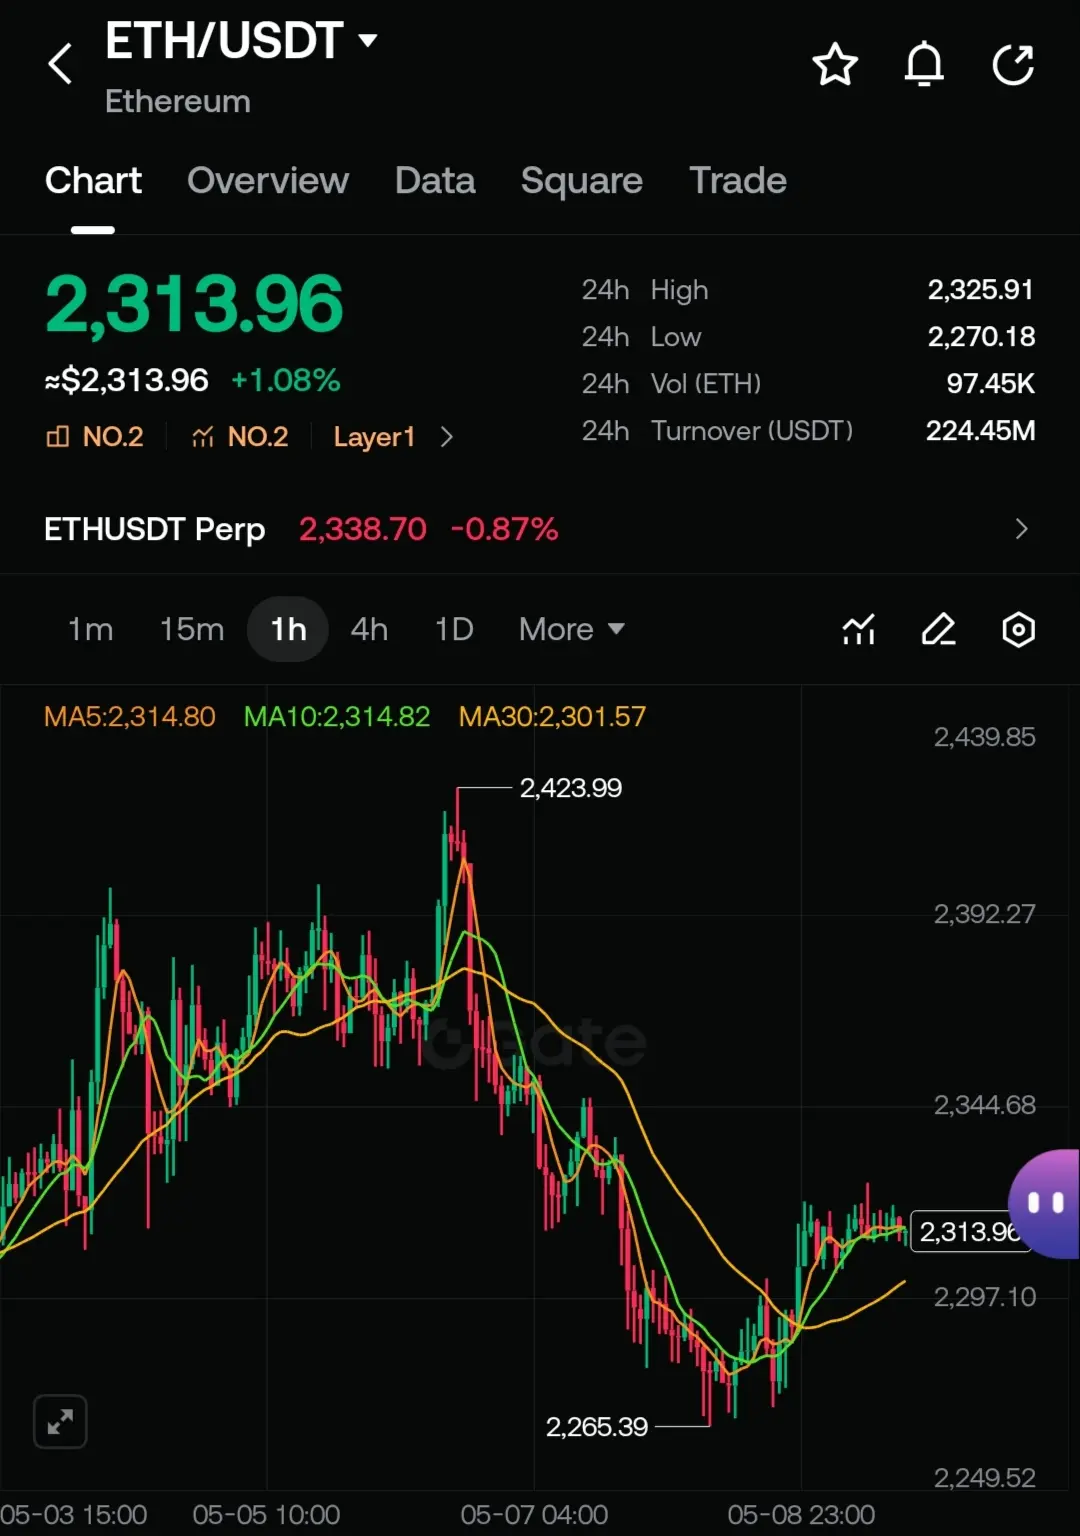Tap the 24h Turnover value 224.45M
This screenshot has width=1080, height=1536.
pyautogui.click(x=981, y=431)
